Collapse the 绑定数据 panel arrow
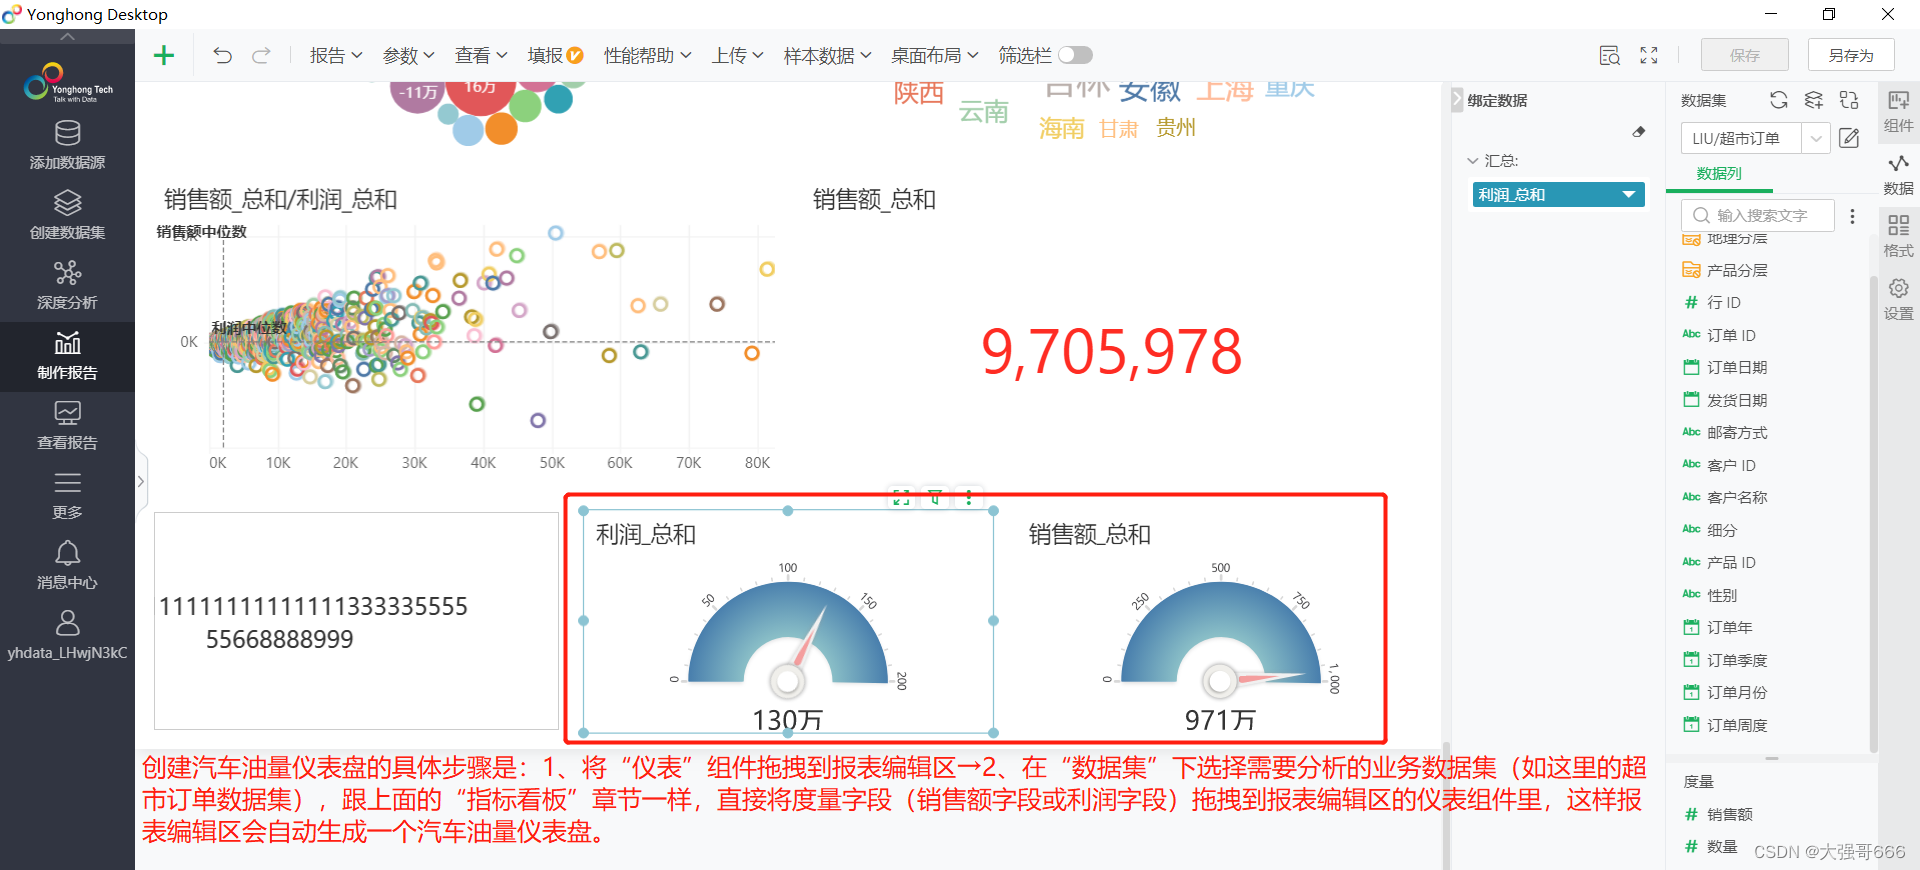1920x870 pixels. click(1457, 100)
